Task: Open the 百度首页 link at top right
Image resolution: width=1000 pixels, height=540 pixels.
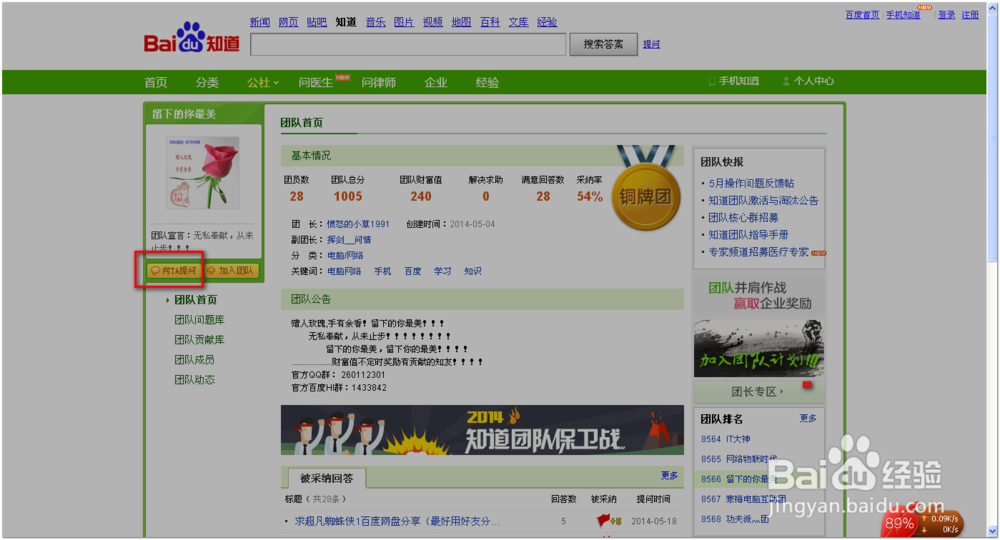Action: click(862, 15)
